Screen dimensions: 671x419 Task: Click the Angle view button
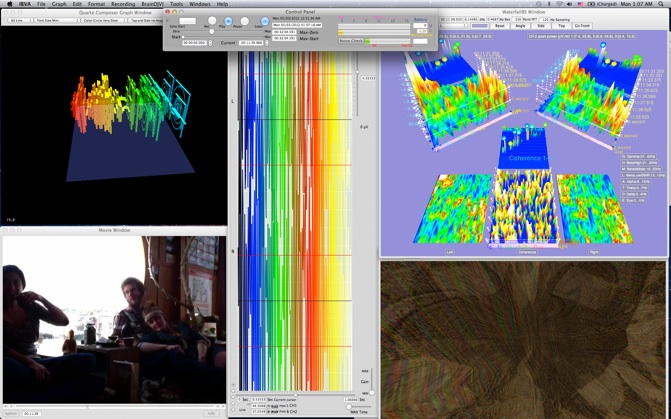click(520, 26)
